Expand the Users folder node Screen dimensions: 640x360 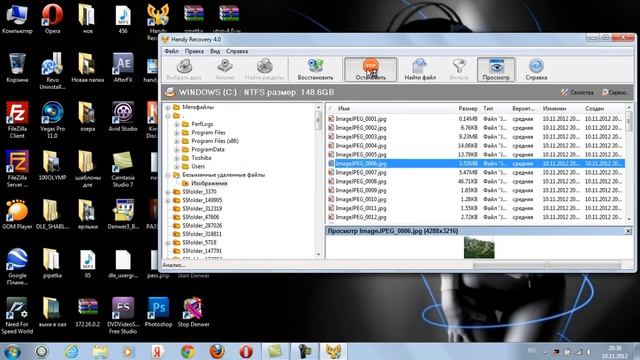pyautogui.click(x=177, y=167)
